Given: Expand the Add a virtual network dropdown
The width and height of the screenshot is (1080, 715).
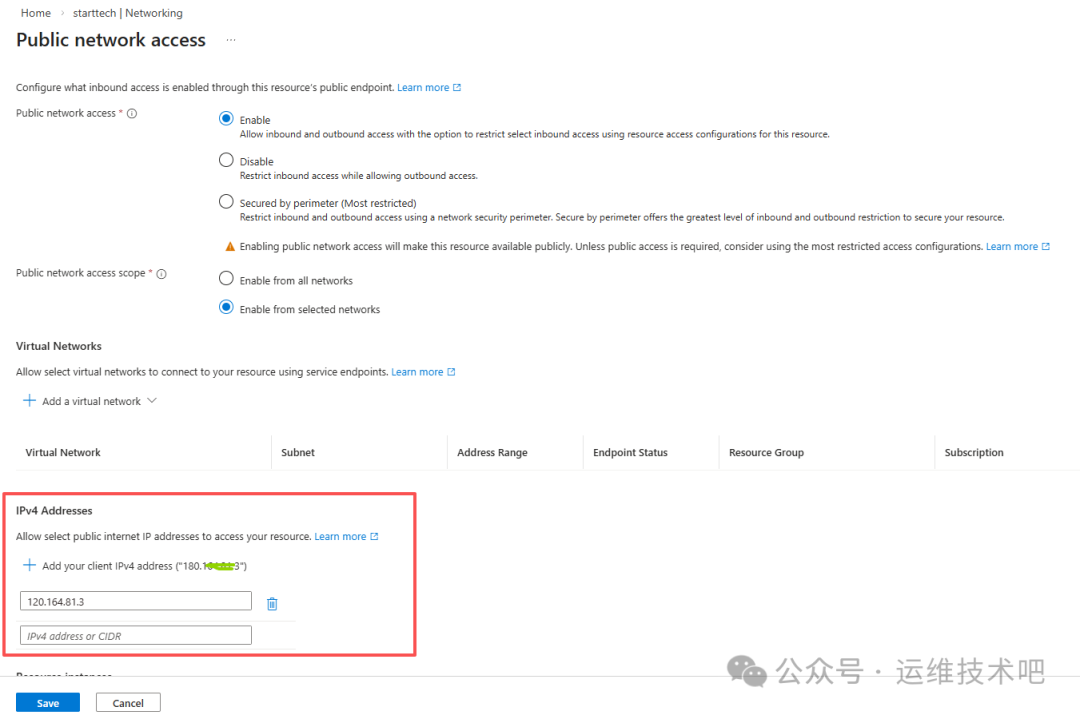Looking at the screenshot, I should tap(152, 401).
